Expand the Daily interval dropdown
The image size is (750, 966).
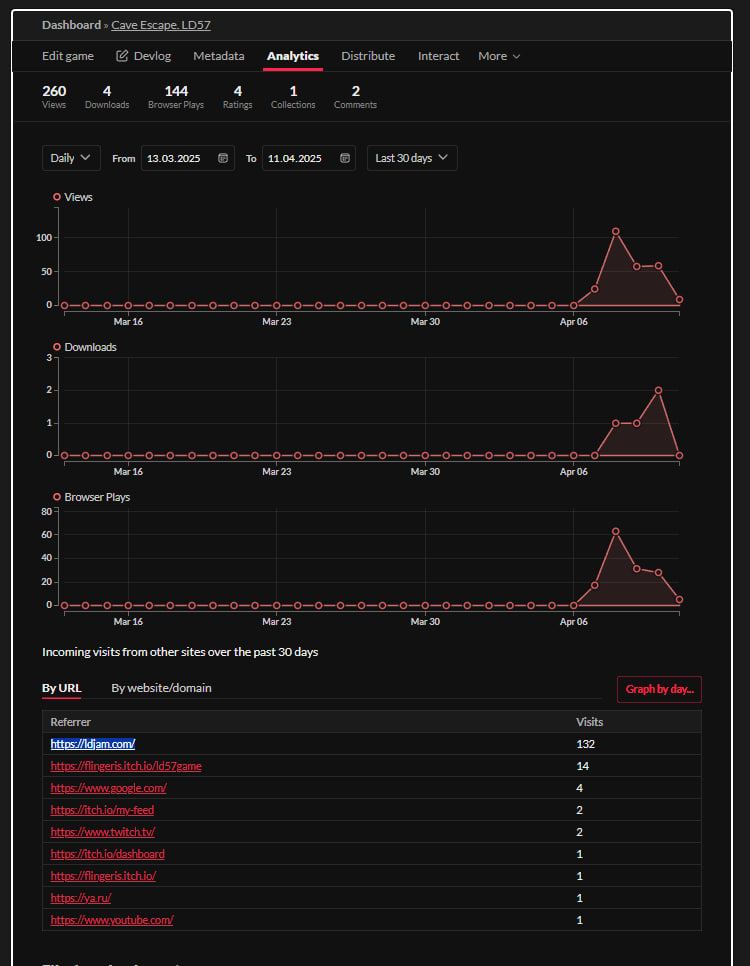pos(71,158)
